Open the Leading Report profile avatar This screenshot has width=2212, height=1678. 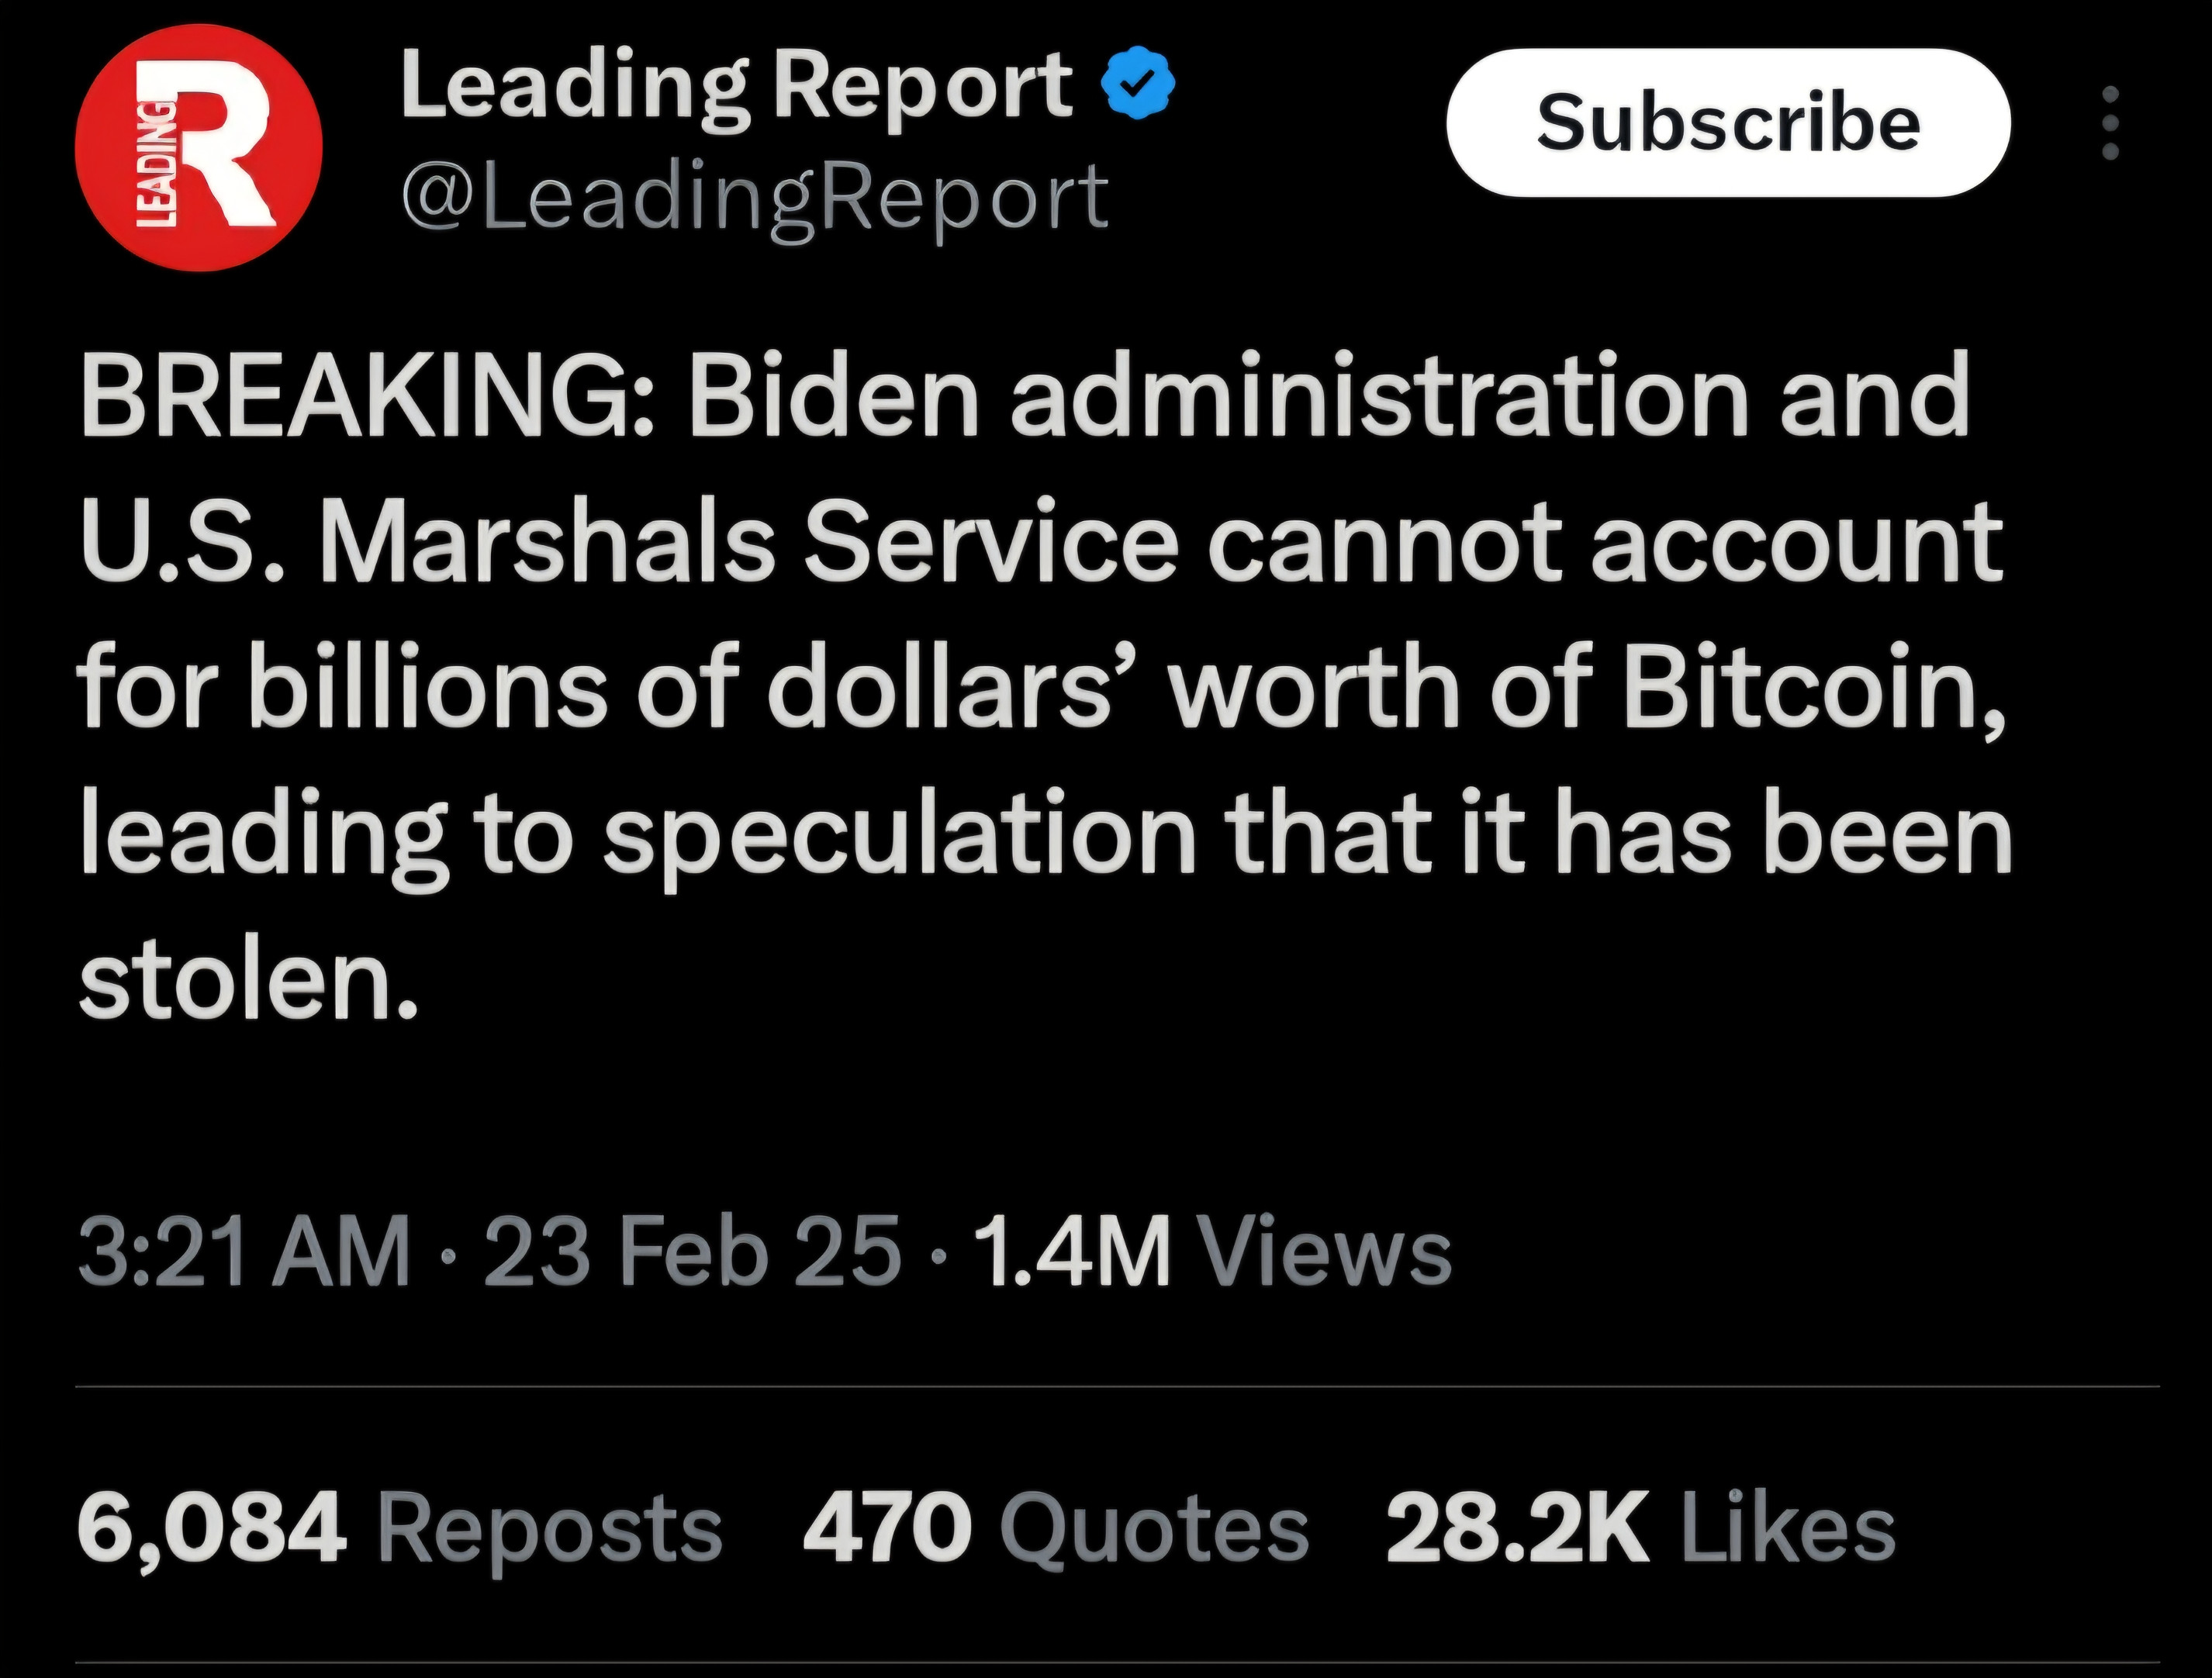pos(199,149)
